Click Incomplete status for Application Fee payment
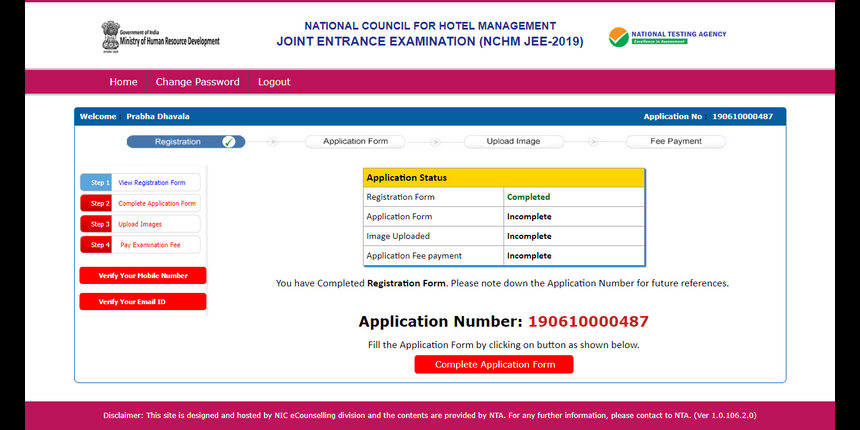 click(529, 256)
